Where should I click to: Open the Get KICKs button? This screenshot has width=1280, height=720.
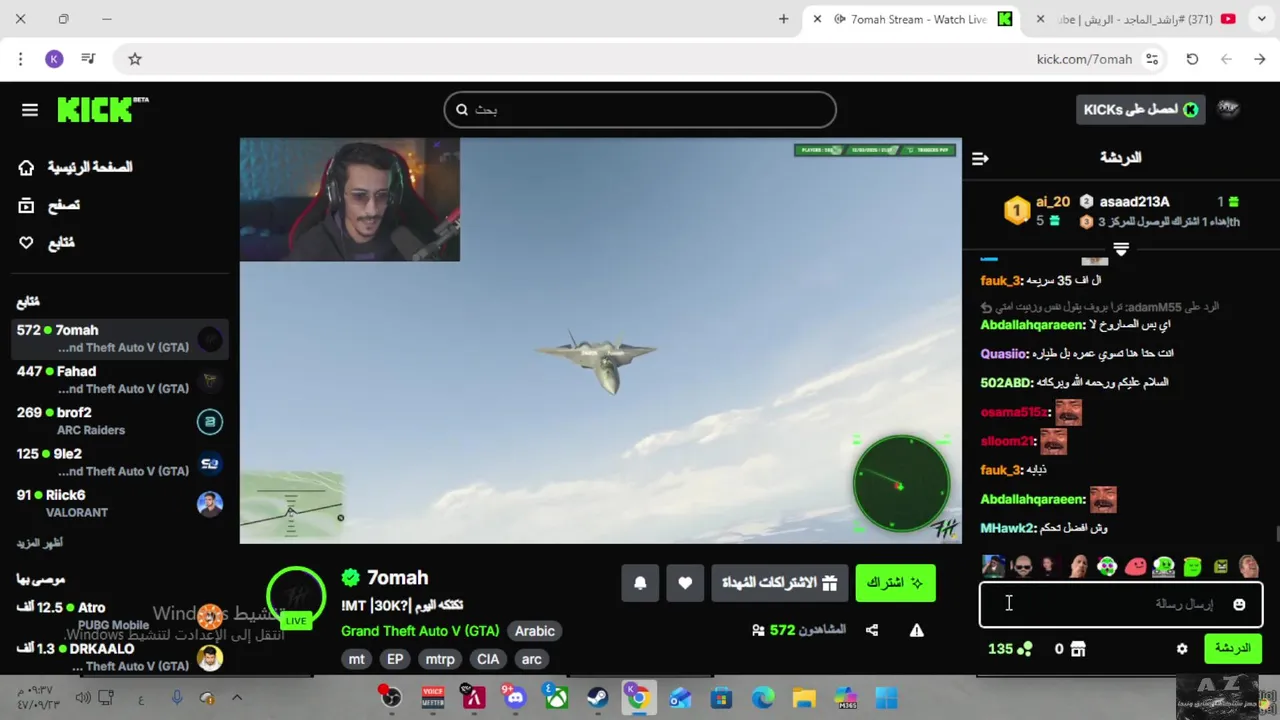tap(1140, 110)
